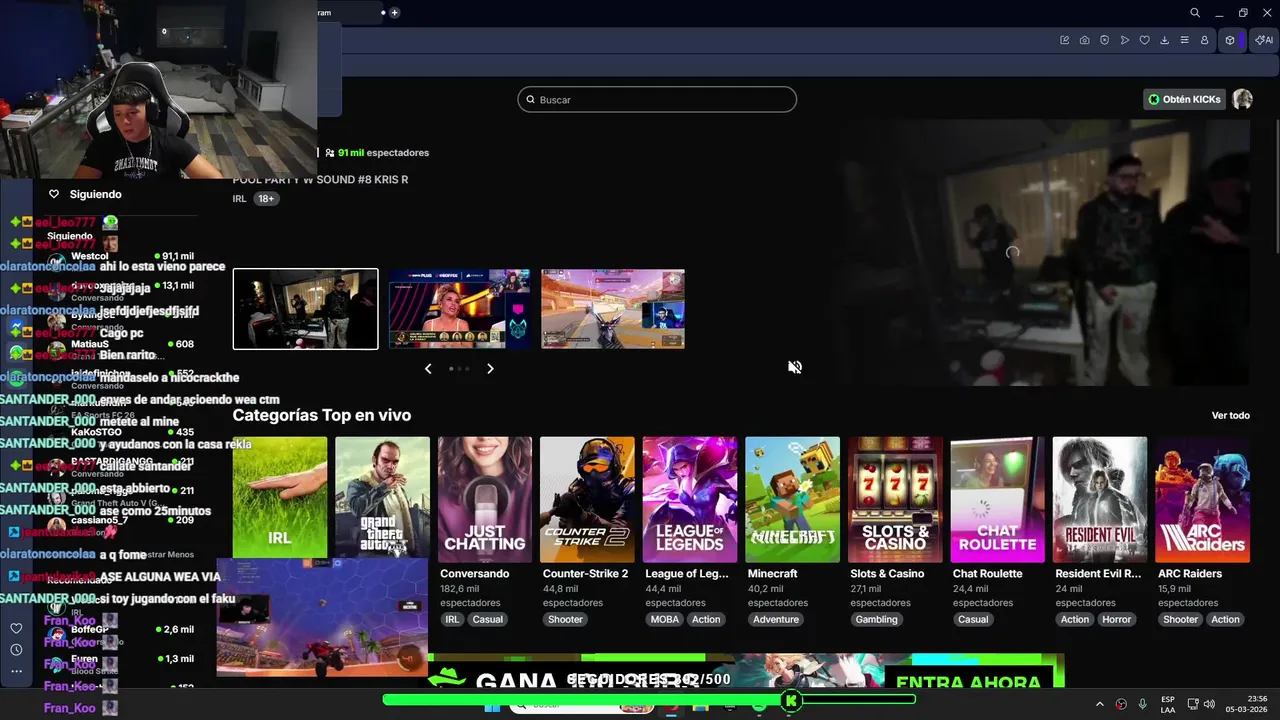This screenshot has width=1280, height=720.
Task: Click the sidebar heart following icon
Action: click(16, 628)
